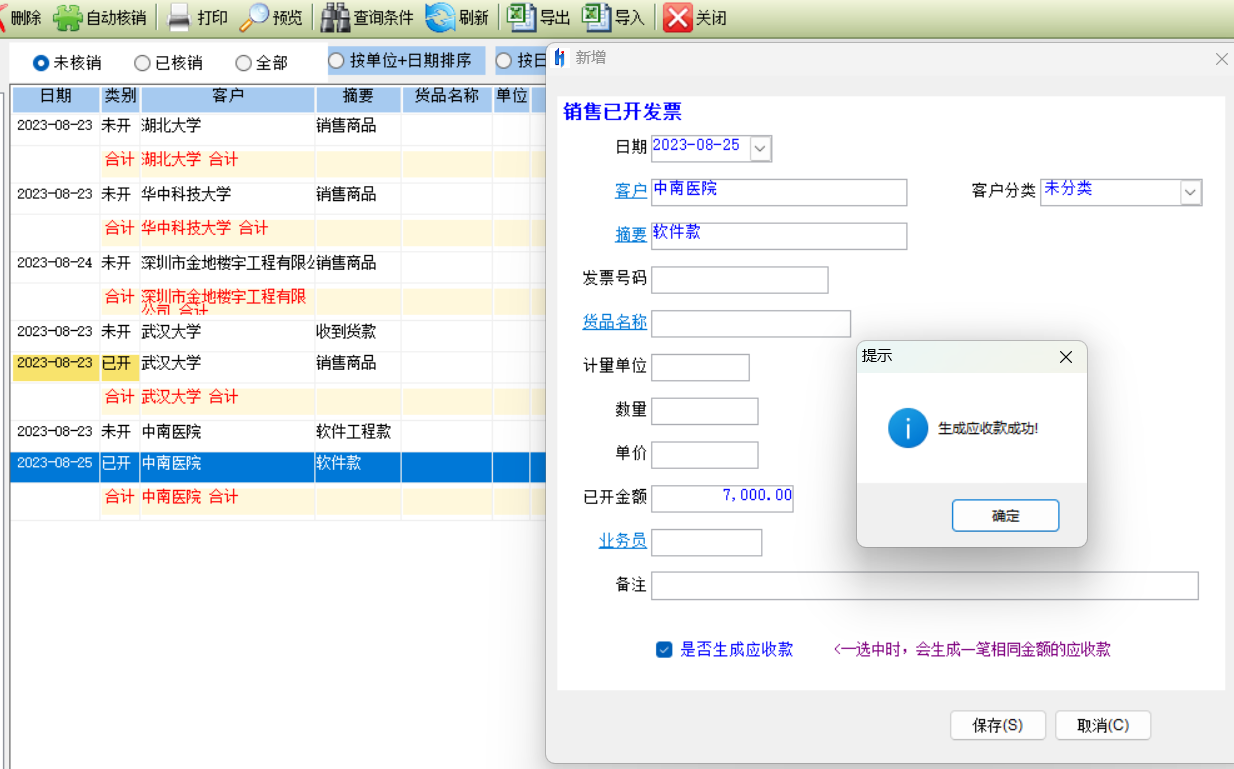The width and height of the screenshot is (1234, 769).
Task: Select the 未核销 radio option
Action: pyautogui.click(x=41, y=63)
